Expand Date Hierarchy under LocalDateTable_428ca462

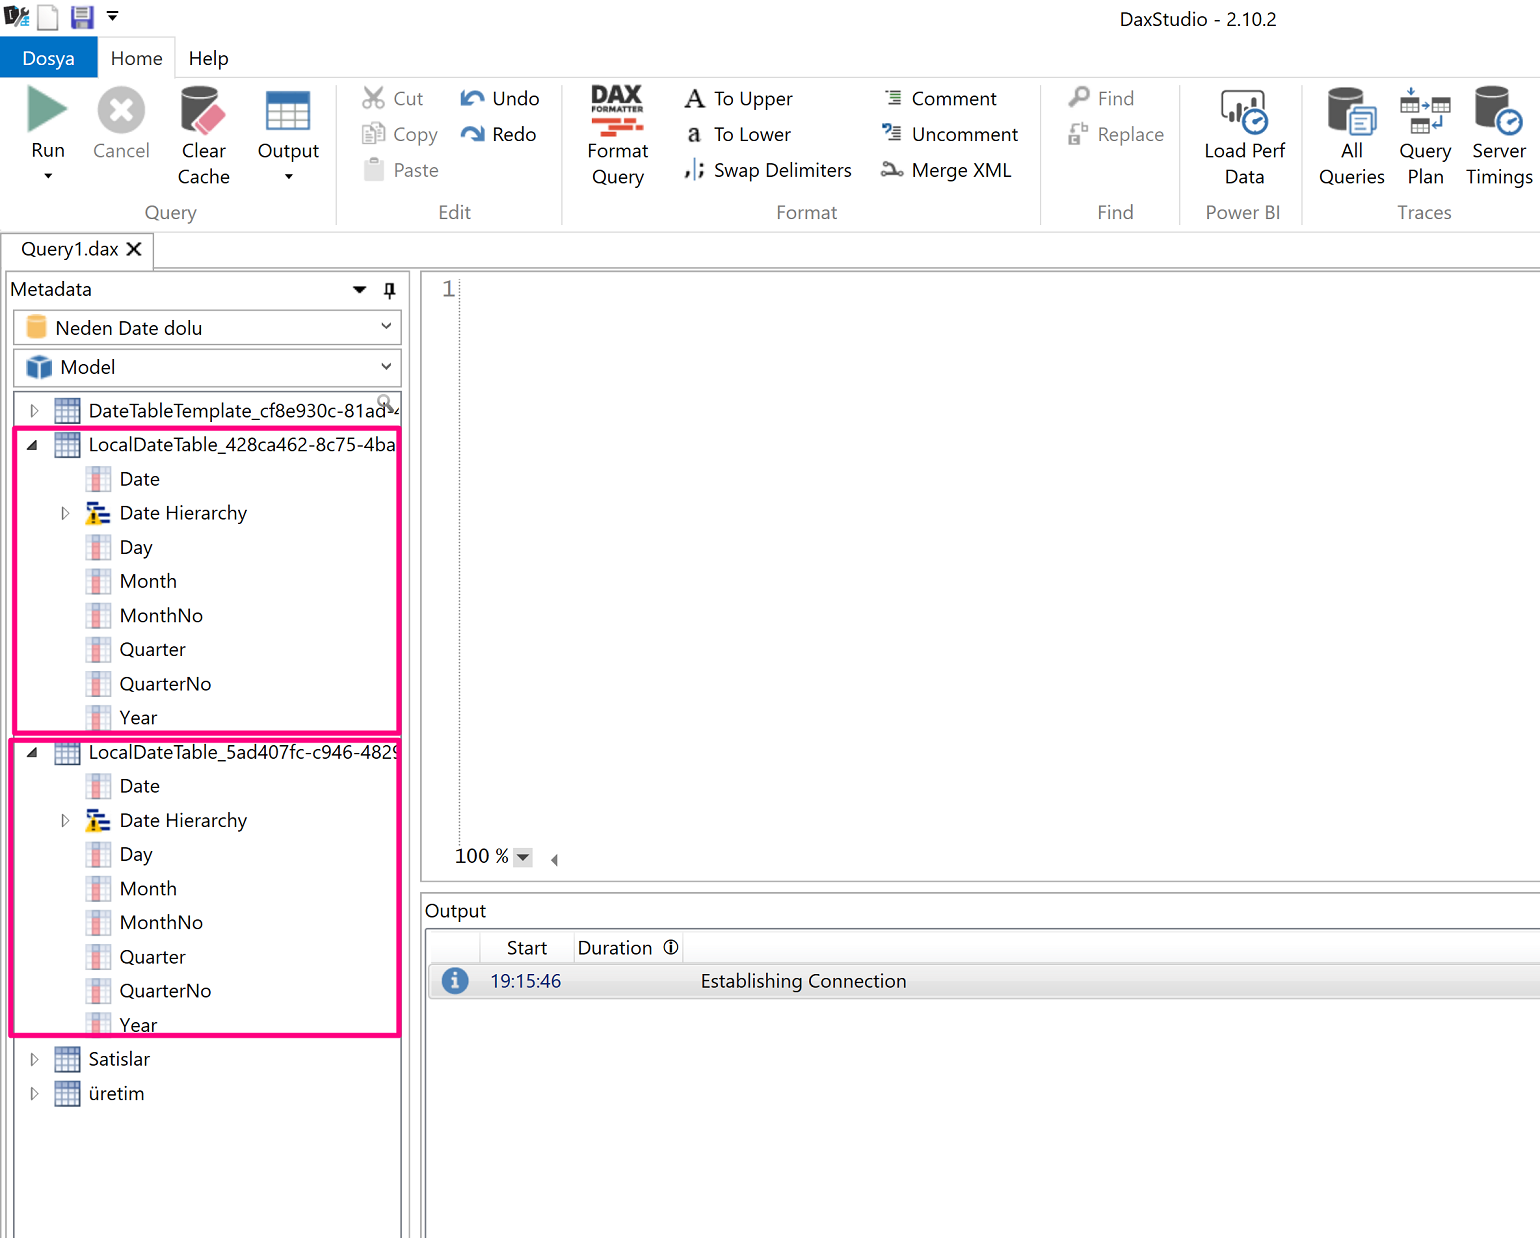click(x=65, y=513)
